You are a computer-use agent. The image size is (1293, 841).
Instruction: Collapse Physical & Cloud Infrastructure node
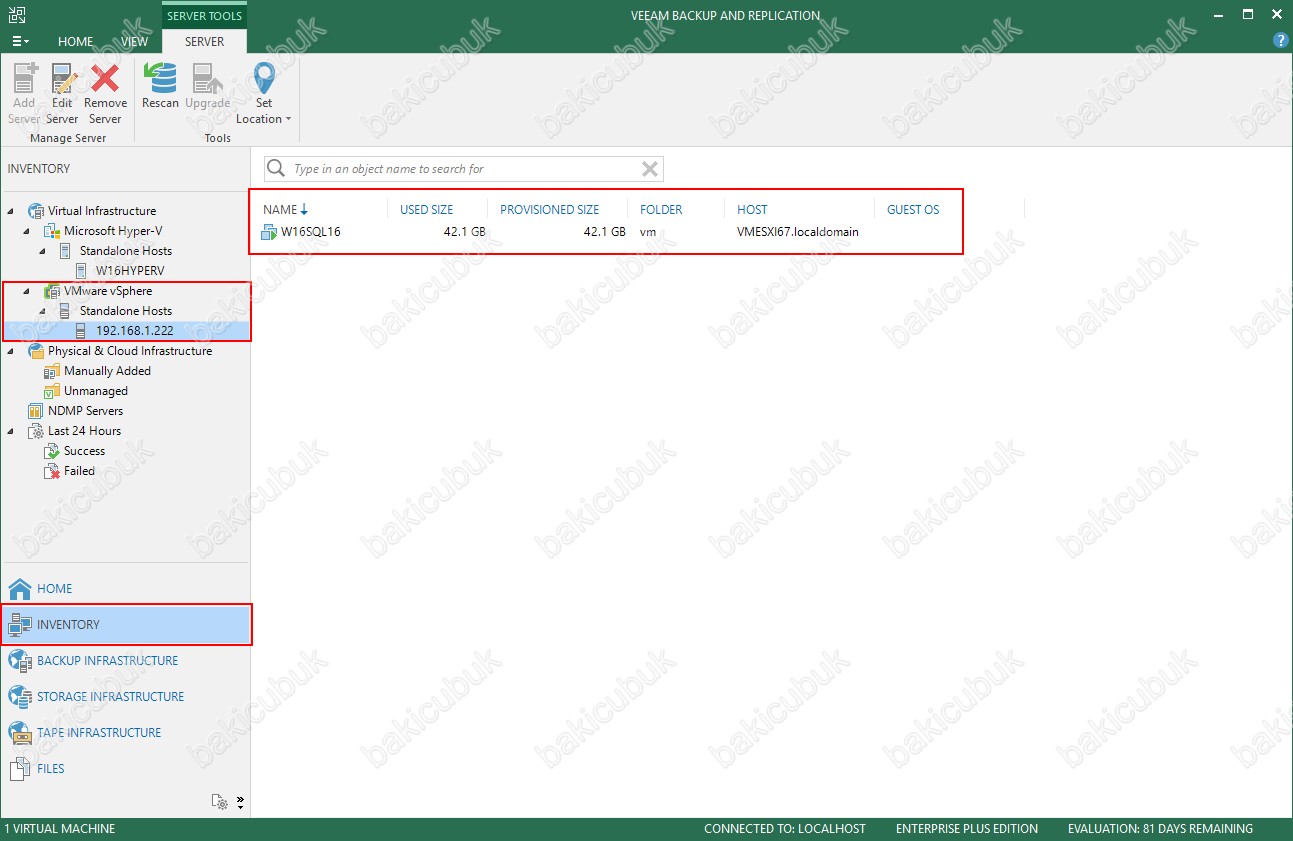click(x=12, y=351)
